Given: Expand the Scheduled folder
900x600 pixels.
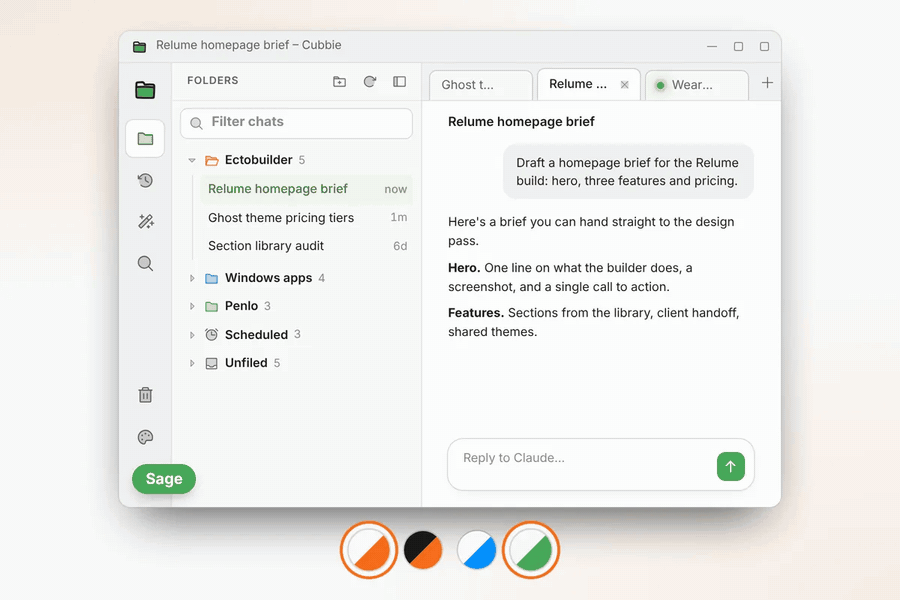Looking at the screenshot, I should [192, 335].
